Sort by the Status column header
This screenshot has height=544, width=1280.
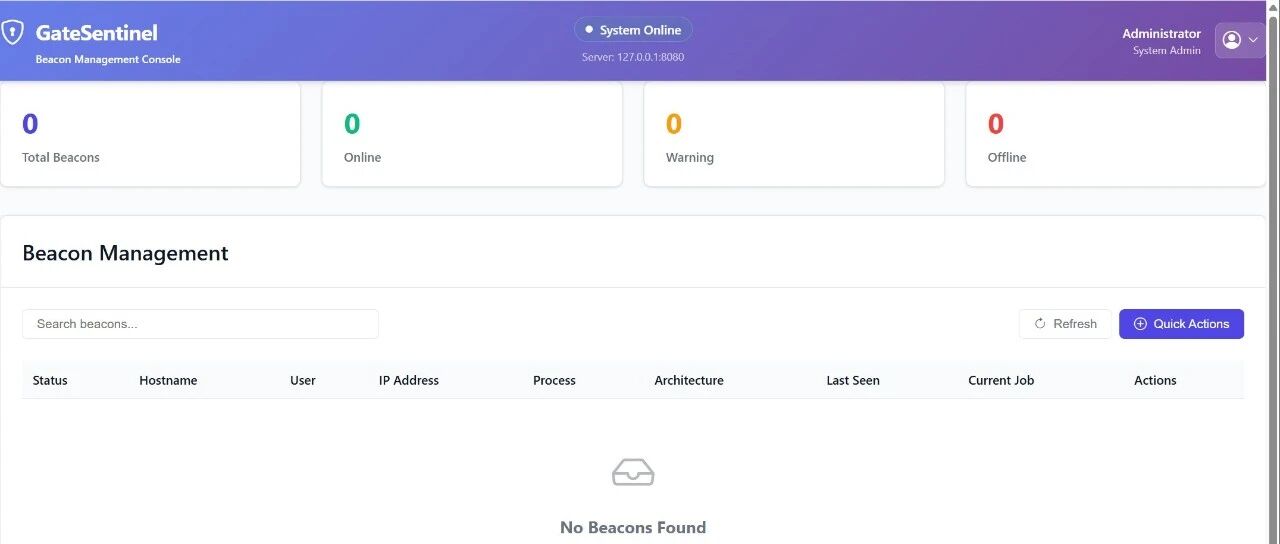[x=50, y=380]
